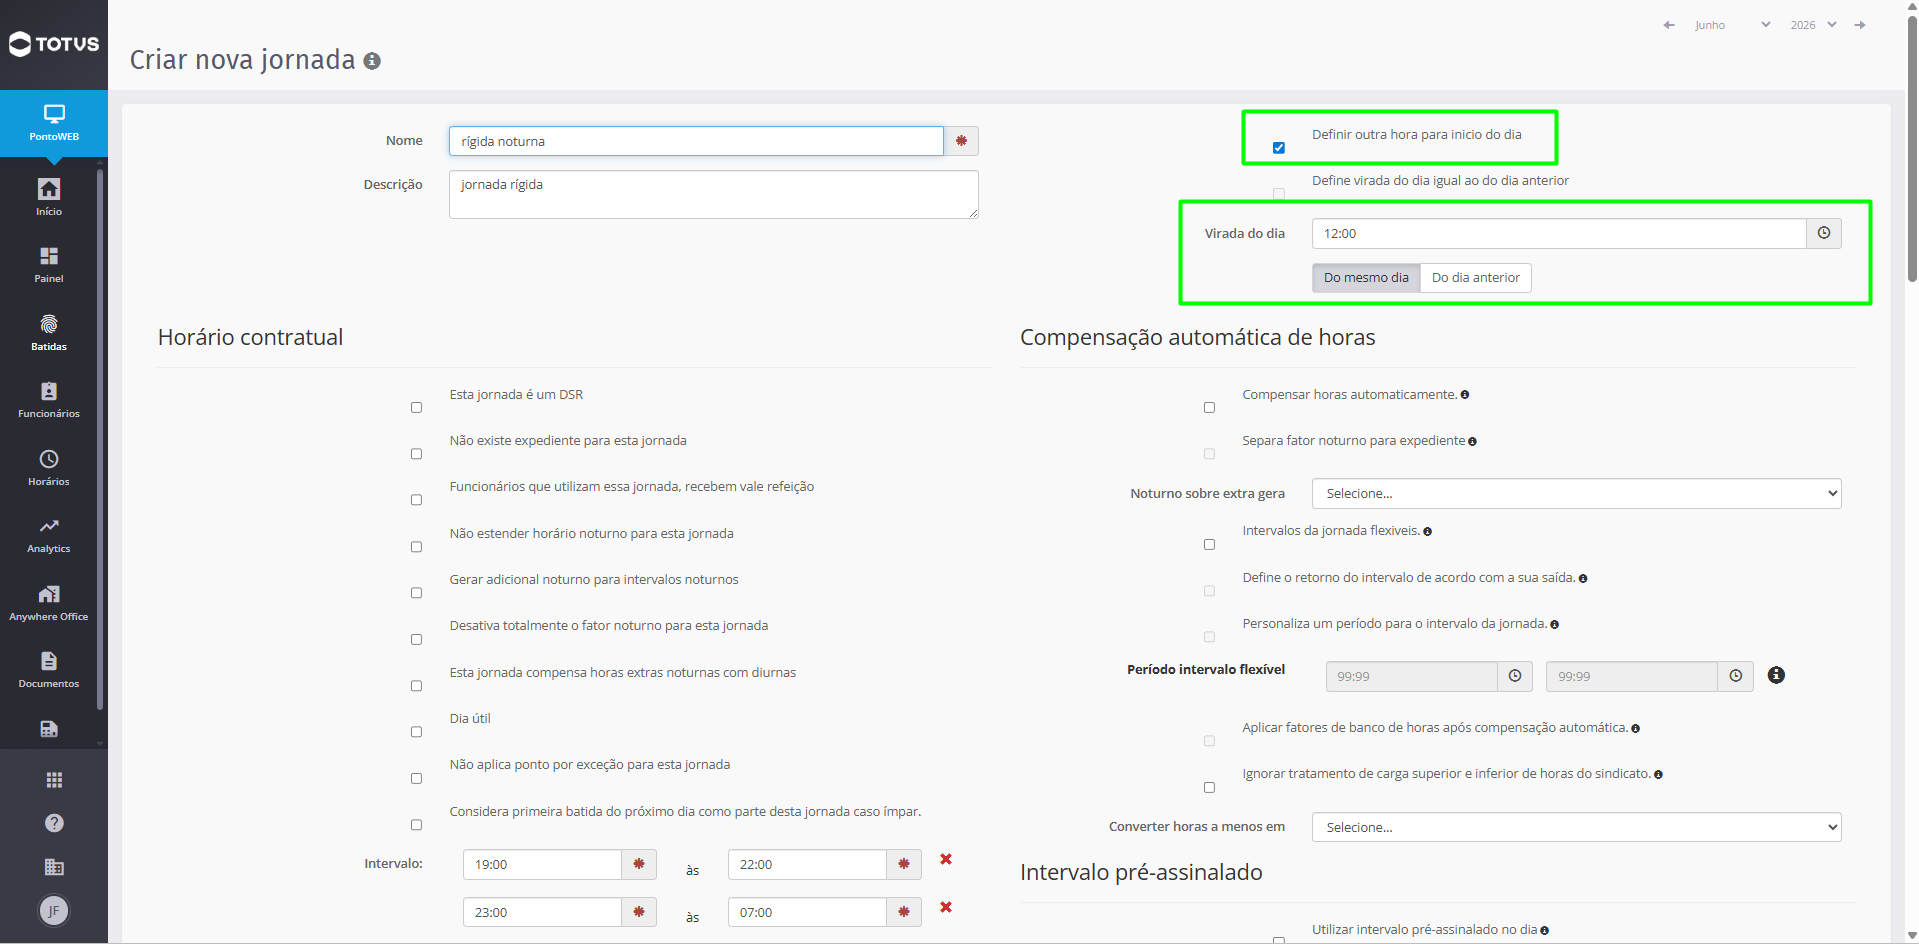Enable Gerar adicional noturno para intervalos noturnos

[x=417, y=593]
